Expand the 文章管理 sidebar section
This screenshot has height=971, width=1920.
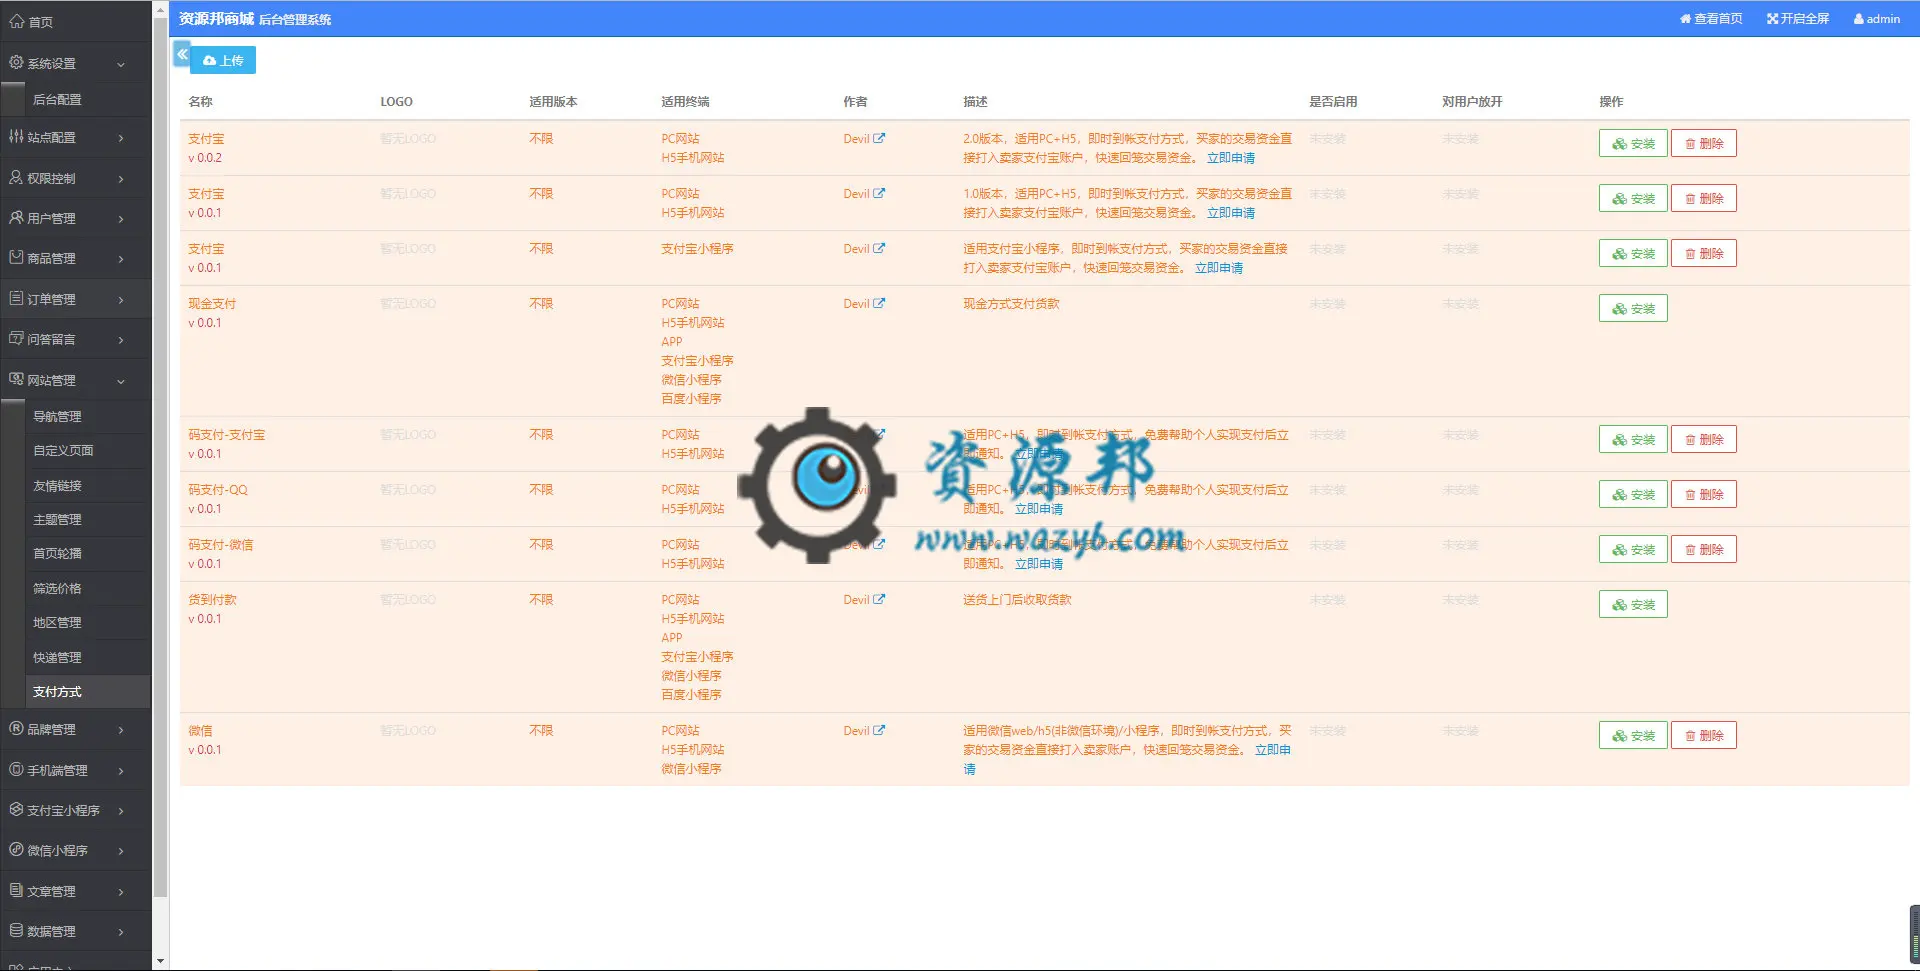click(x=75, y=891)
